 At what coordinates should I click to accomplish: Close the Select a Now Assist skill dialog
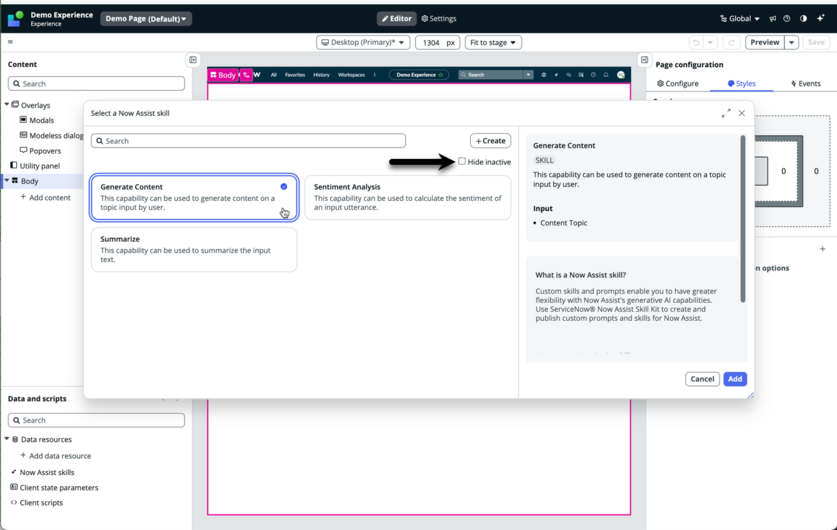pyautogui.click(x=741, y=113)
